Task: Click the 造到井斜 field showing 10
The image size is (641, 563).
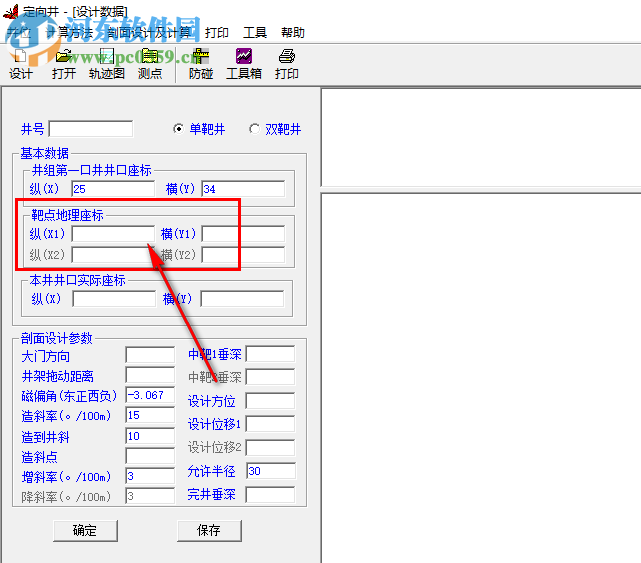Action: 150,436
